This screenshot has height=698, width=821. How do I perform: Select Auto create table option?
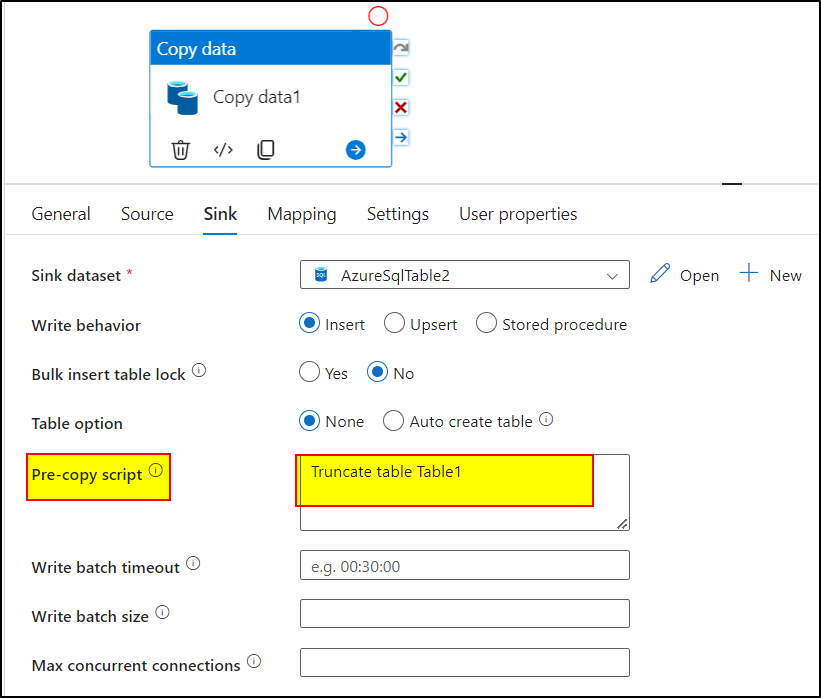click(393, 420)
